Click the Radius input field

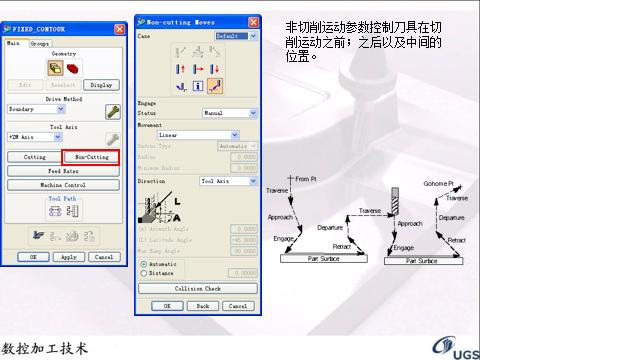(x=244, y=157)
